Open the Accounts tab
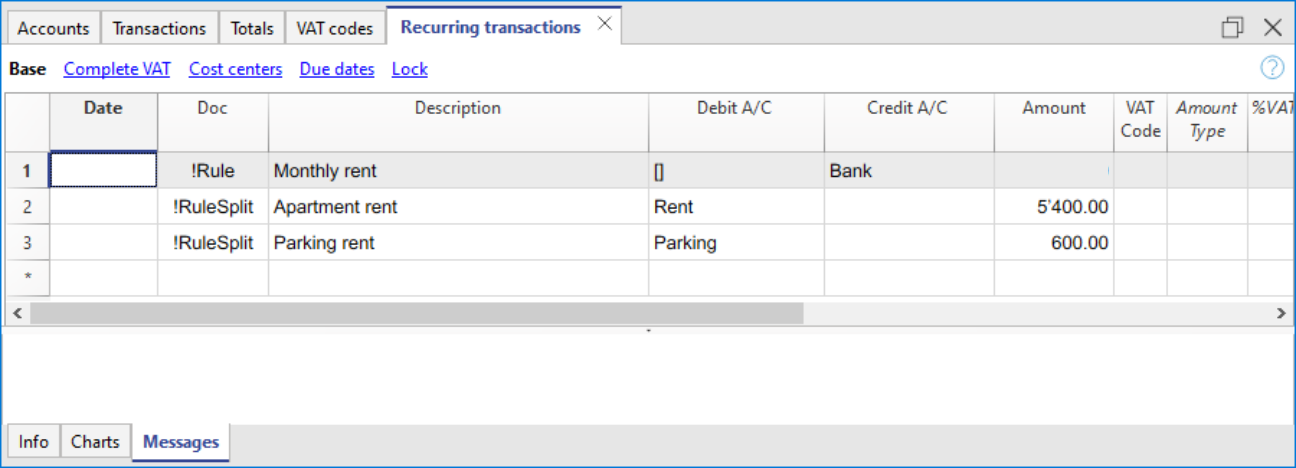 [x=54, y=28]
